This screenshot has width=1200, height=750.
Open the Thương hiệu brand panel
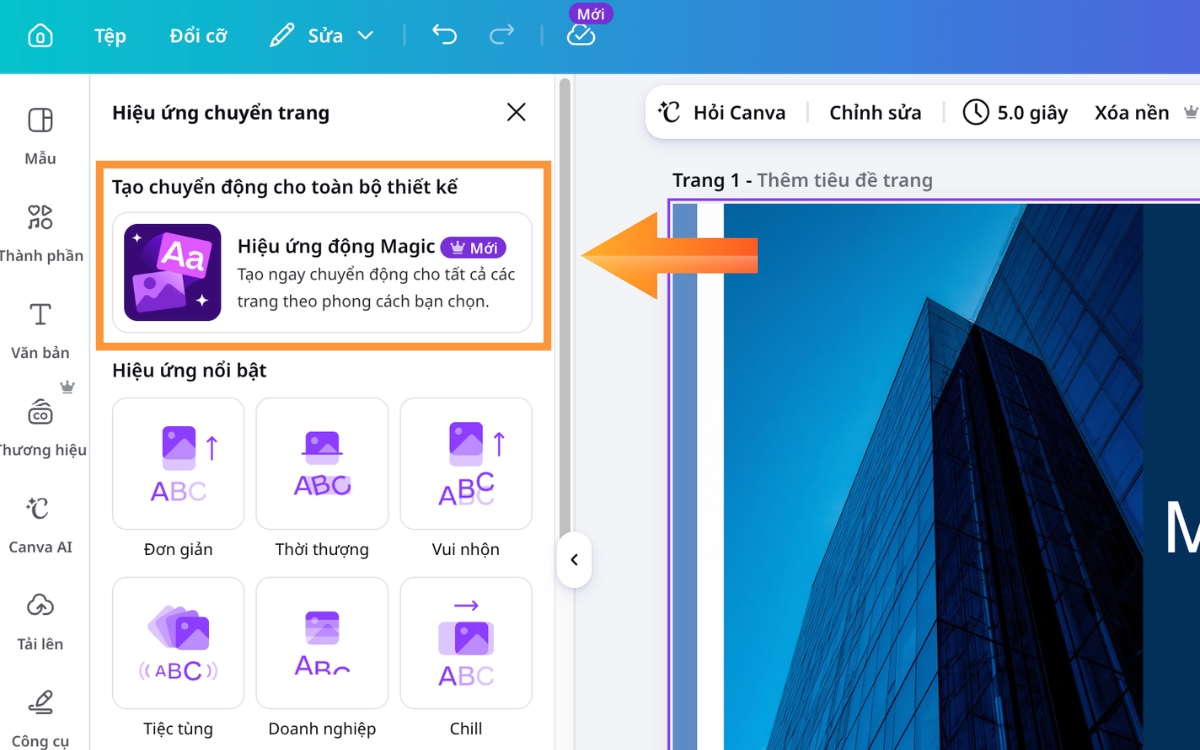(40, 427)
